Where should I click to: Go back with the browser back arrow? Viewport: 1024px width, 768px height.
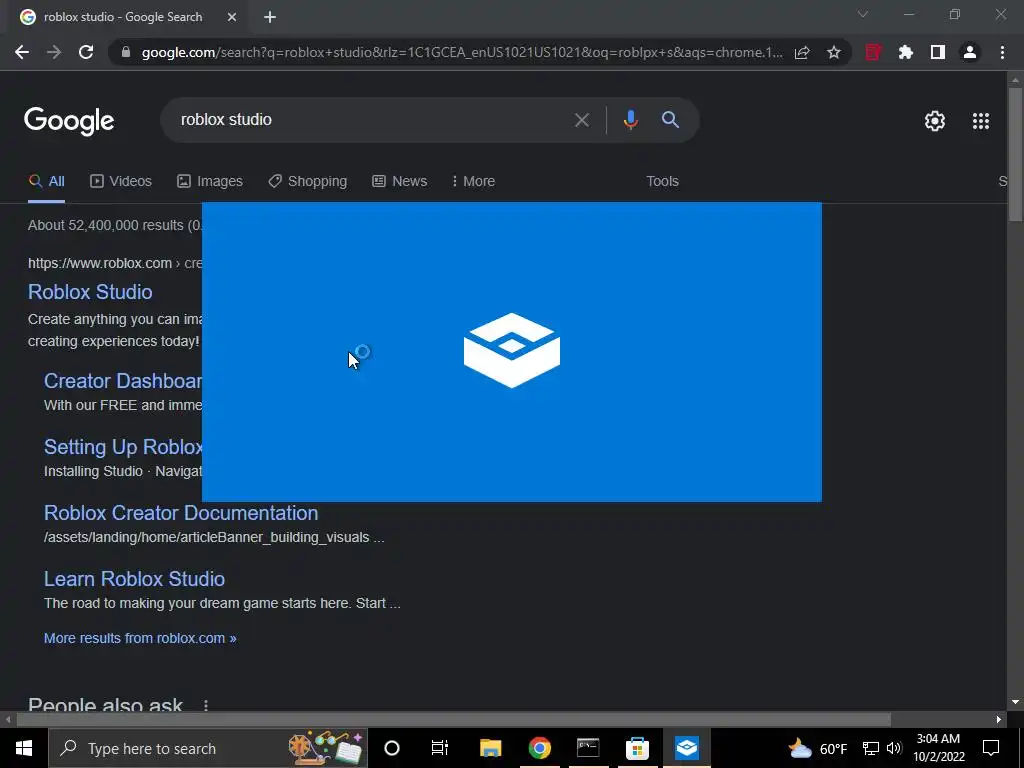click(x=22, y=52)
